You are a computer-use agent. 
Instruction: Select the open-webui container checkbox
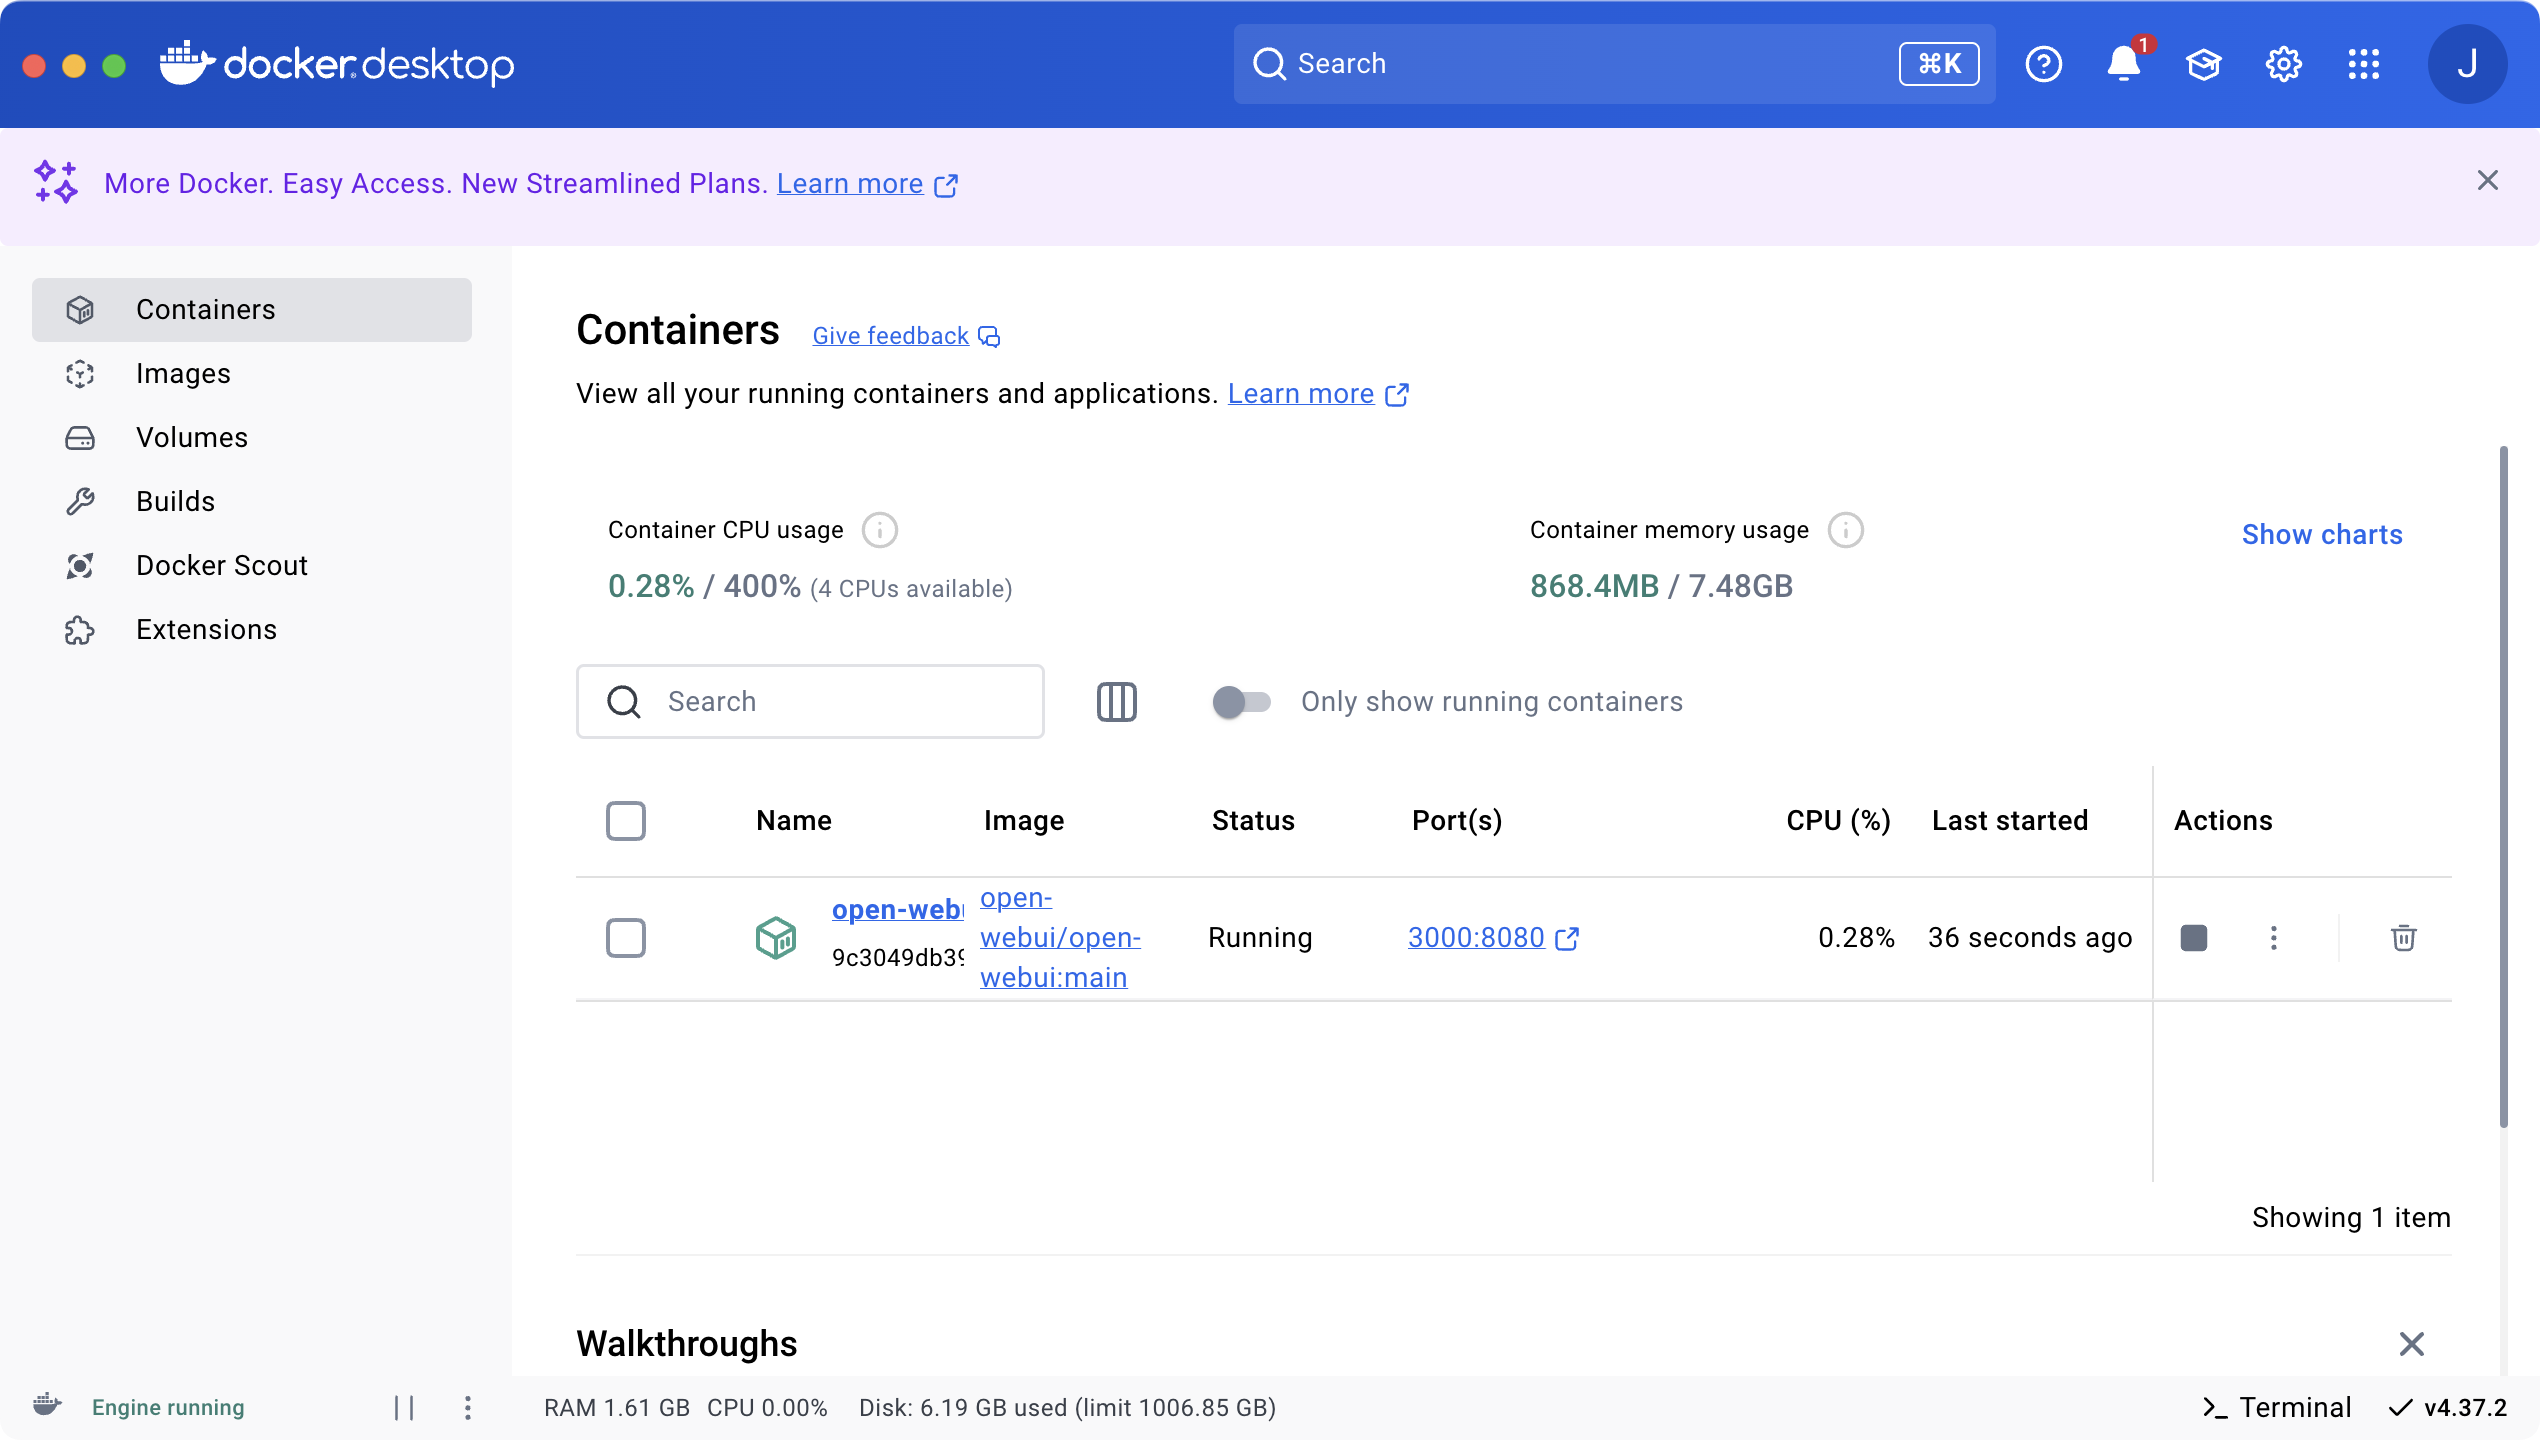[626, 938]
